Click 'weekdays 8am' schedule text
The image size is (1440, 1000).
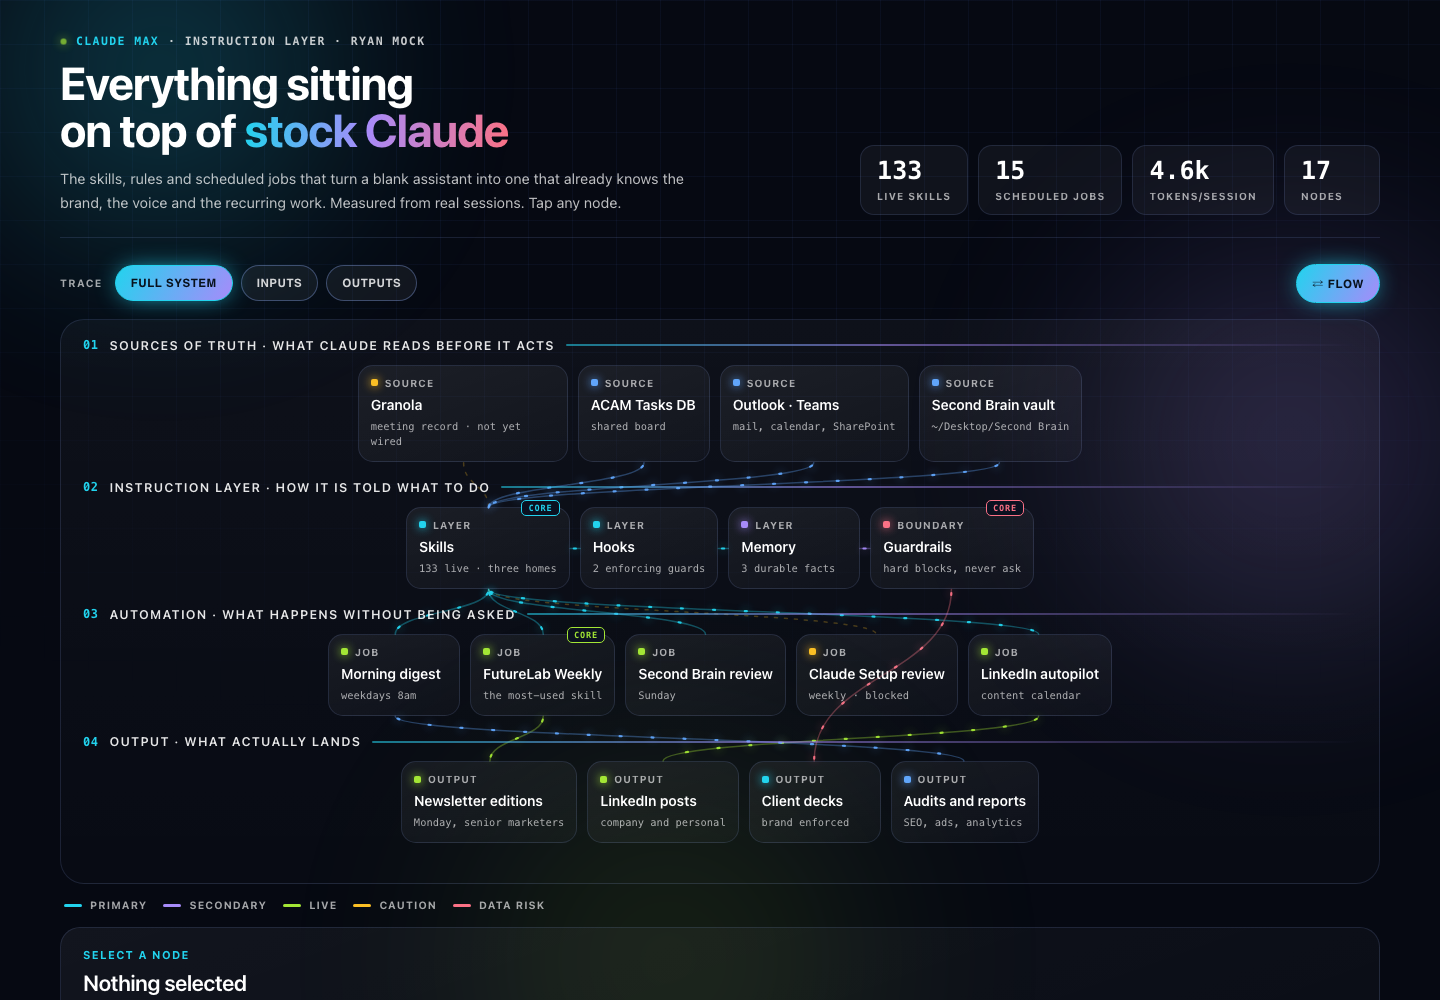379,696
